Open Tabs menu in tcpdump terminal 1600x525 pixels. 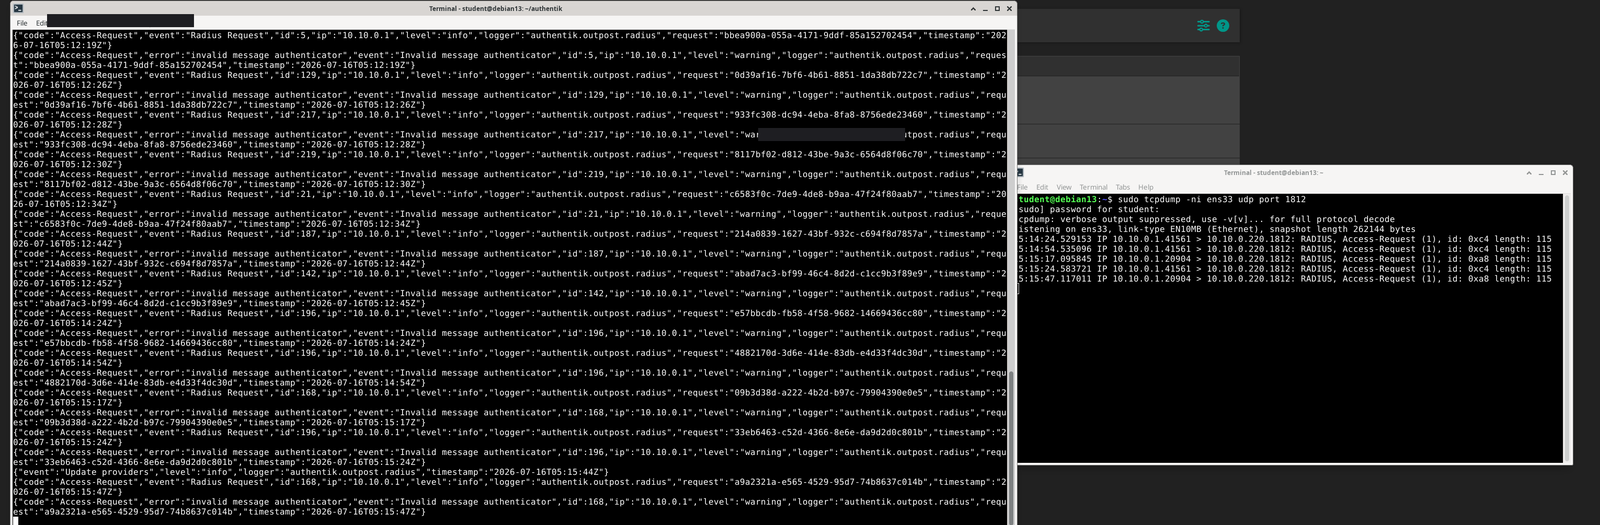[1123, 187]
